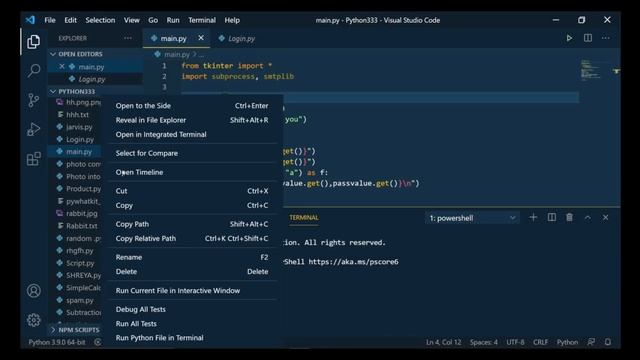Choose Reveal in File Explorer
640x360 pixels.
pyautogui.click(x=192, y=120)
